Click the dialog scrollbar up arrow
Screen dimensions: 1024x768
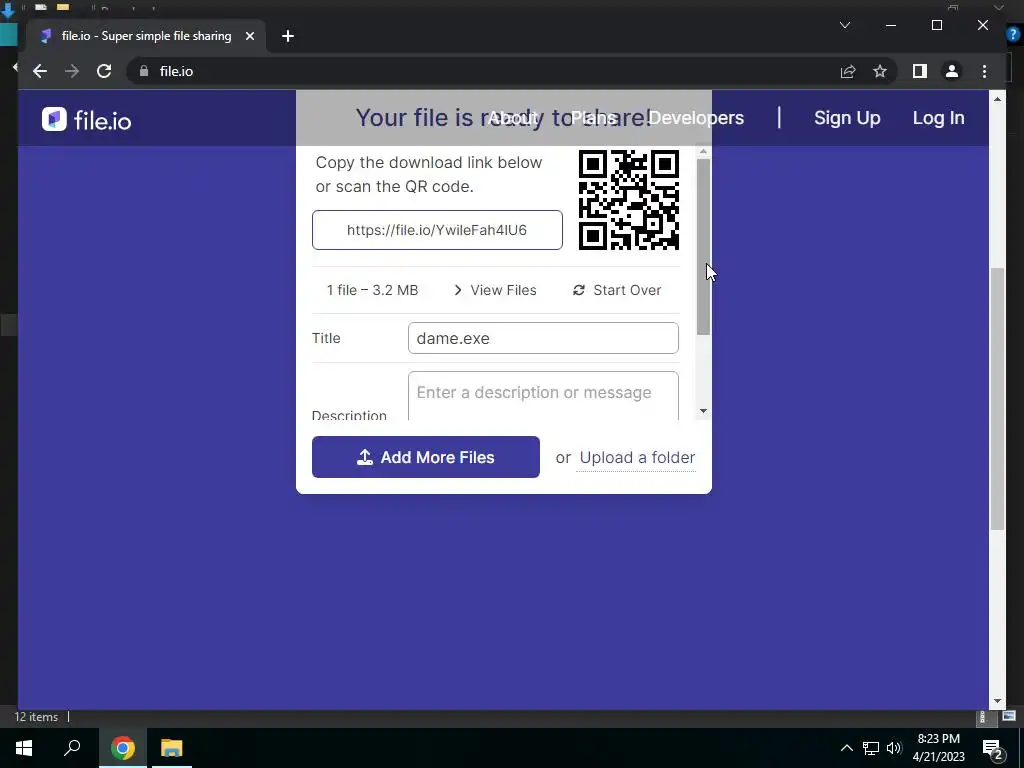(703, 152)
